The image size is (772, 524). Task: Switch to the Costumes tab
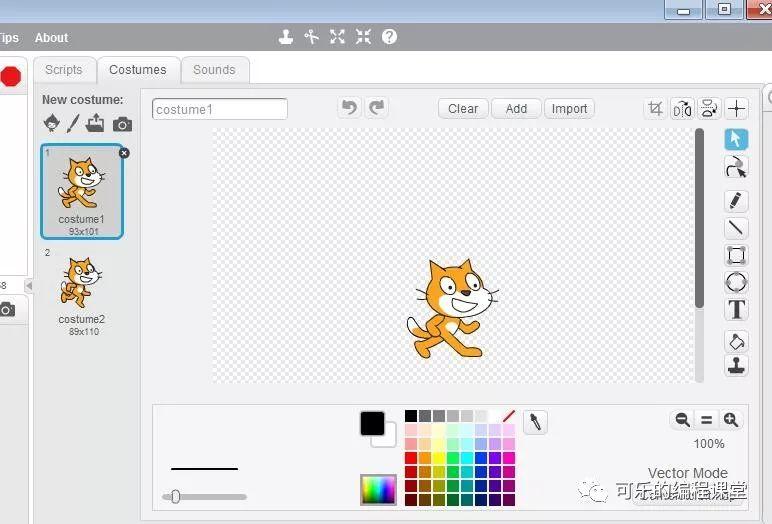click(138, 70)
